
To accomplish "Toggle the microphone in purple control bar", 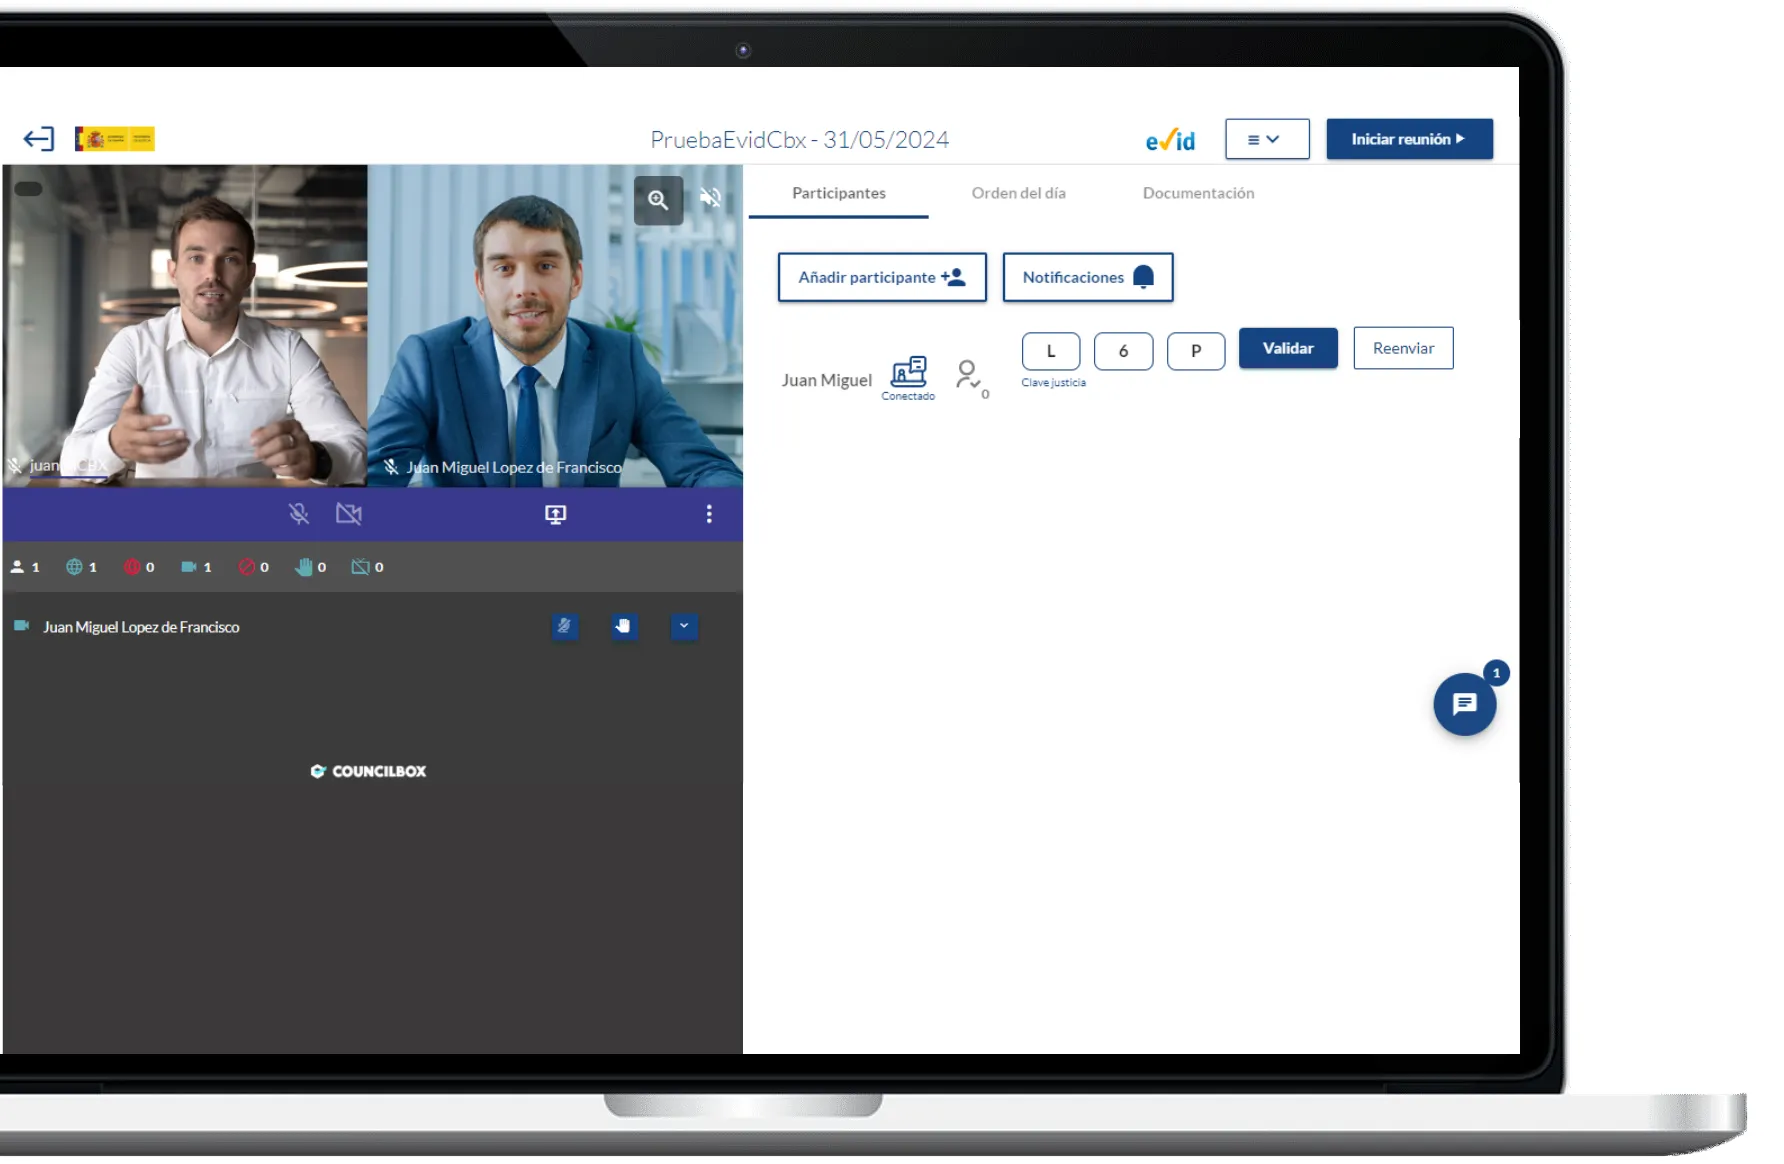I will point(299,514).
